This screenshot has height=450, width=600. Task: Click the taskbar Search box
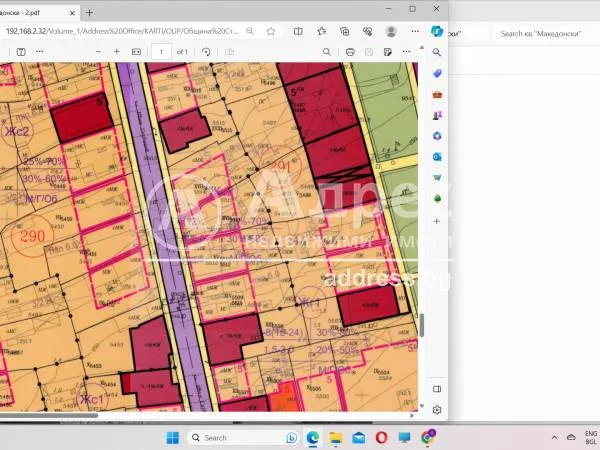point(243,438)
